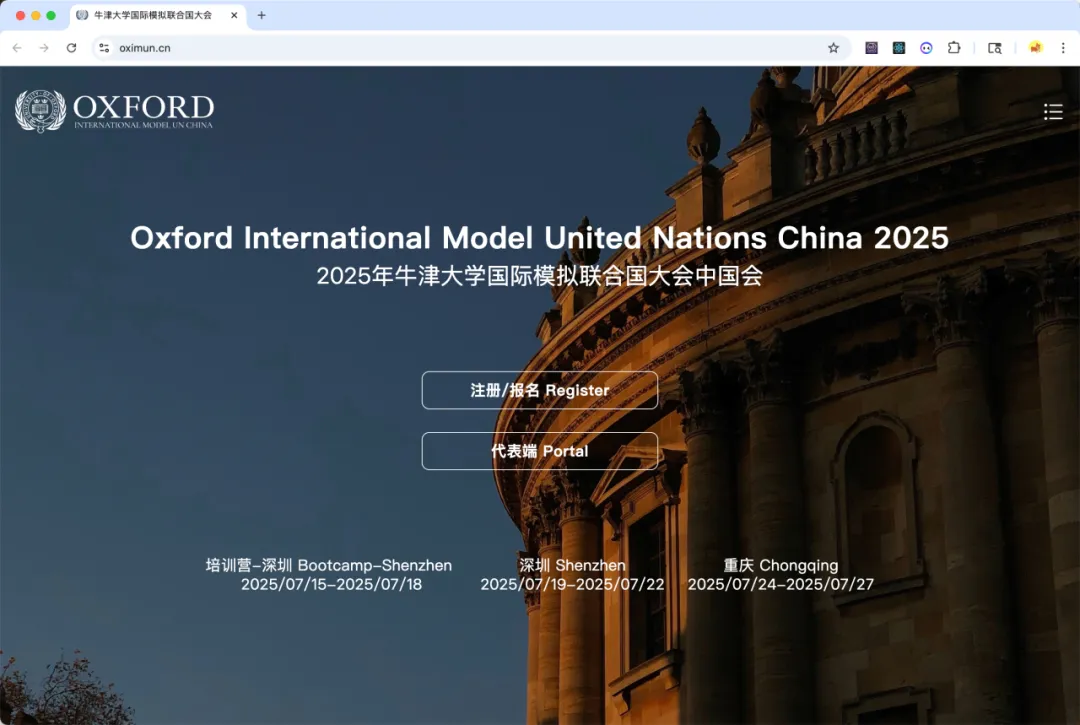Open the tab search icon in toolbar

pyautogui.click(x=994, y=48)
